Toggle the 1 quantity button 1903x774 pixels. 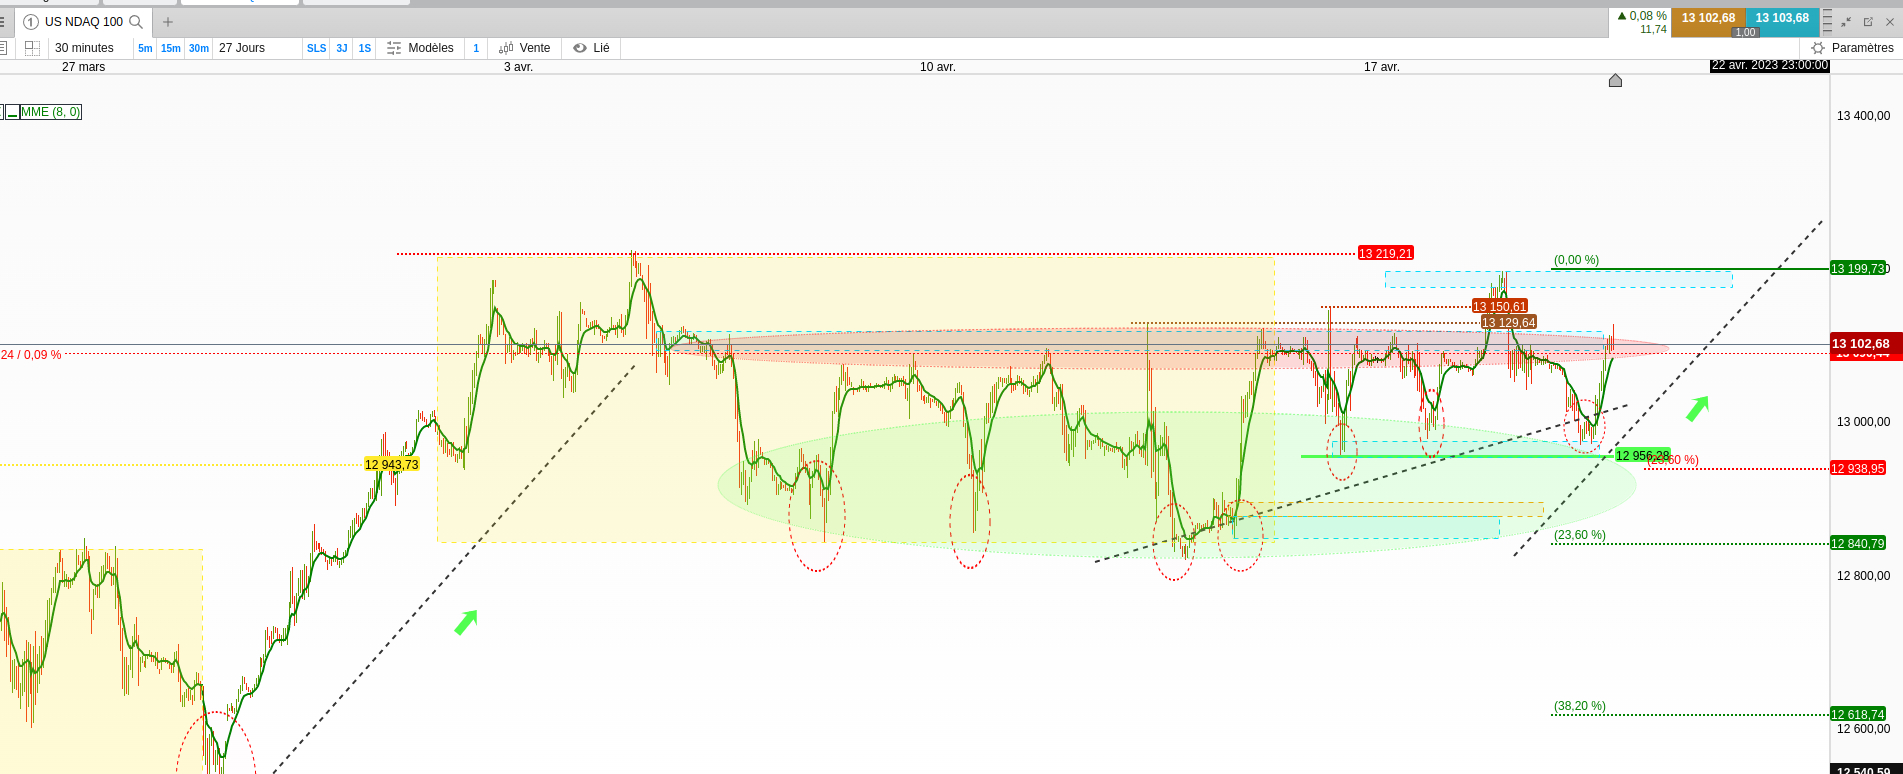coord(476,48)
